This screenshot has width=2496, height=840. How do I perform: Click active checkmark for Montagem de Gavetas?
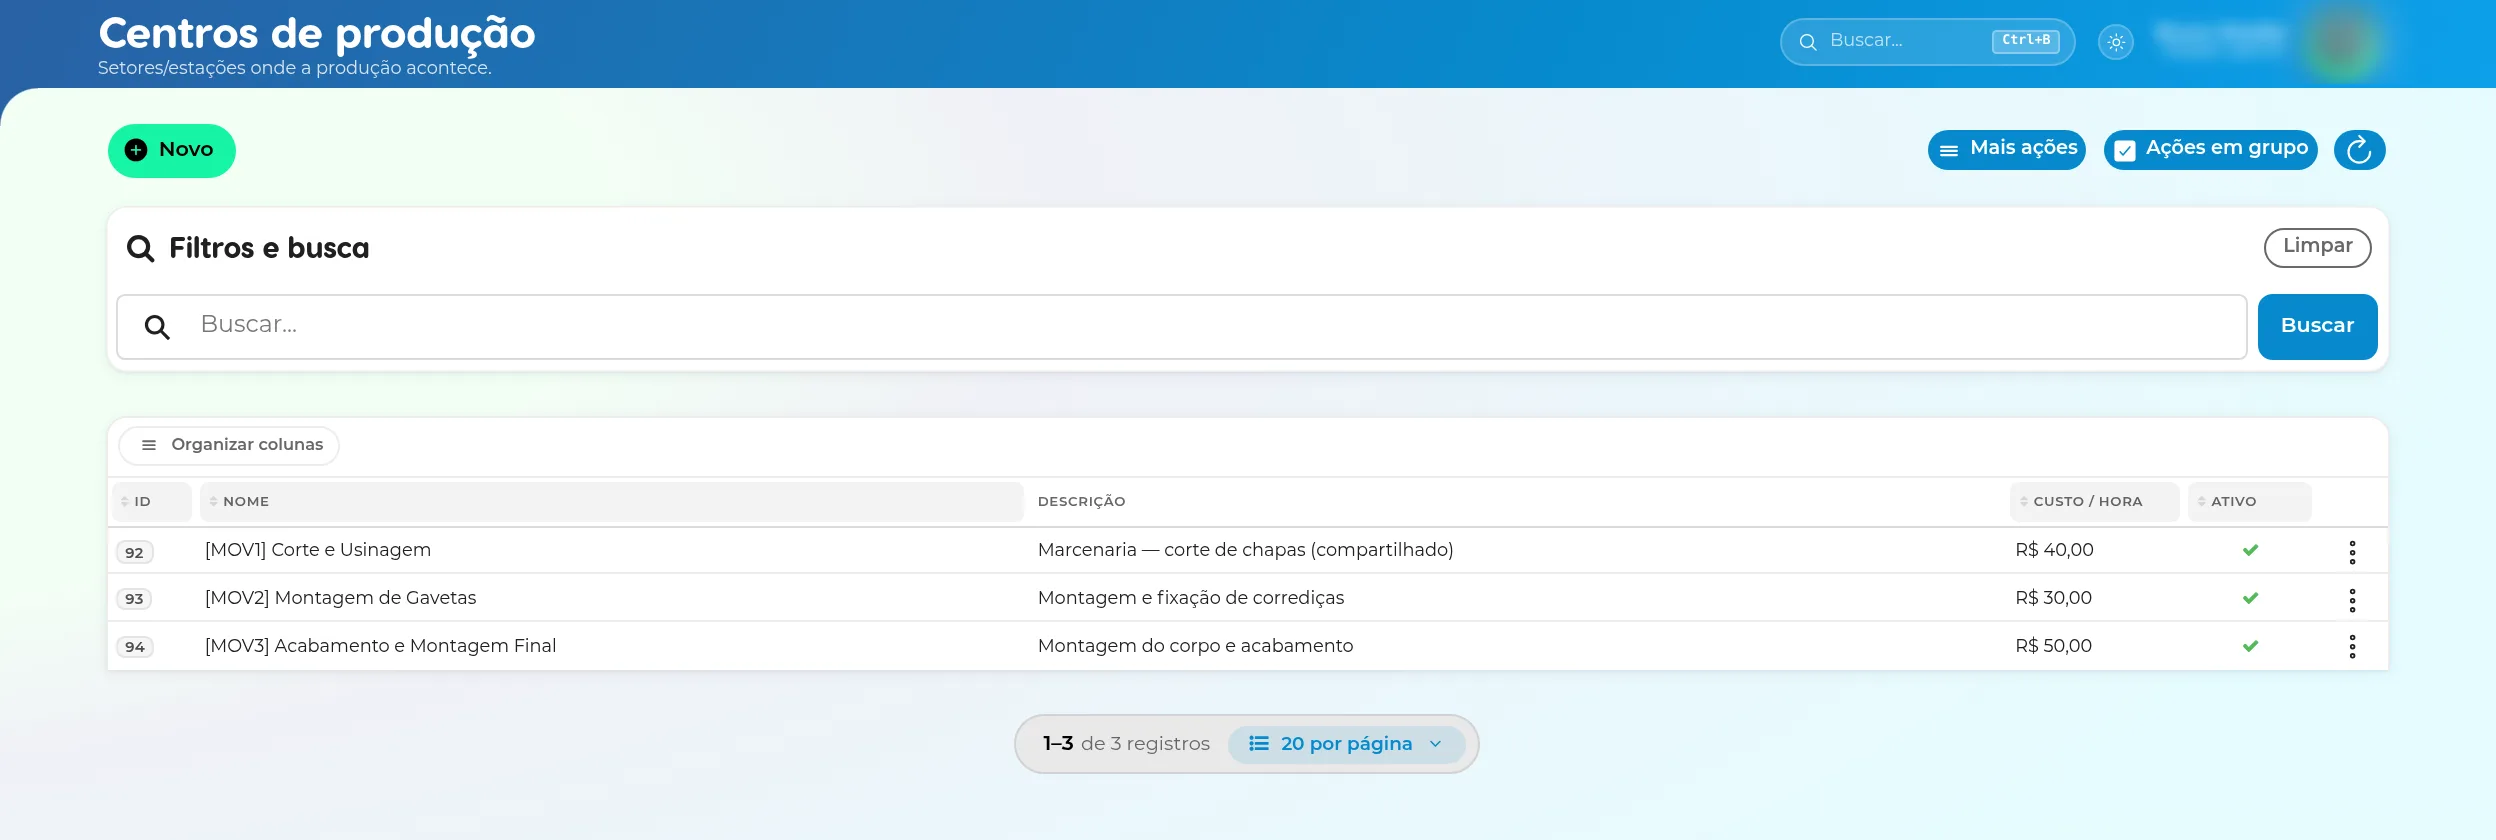coord(2250,598)
